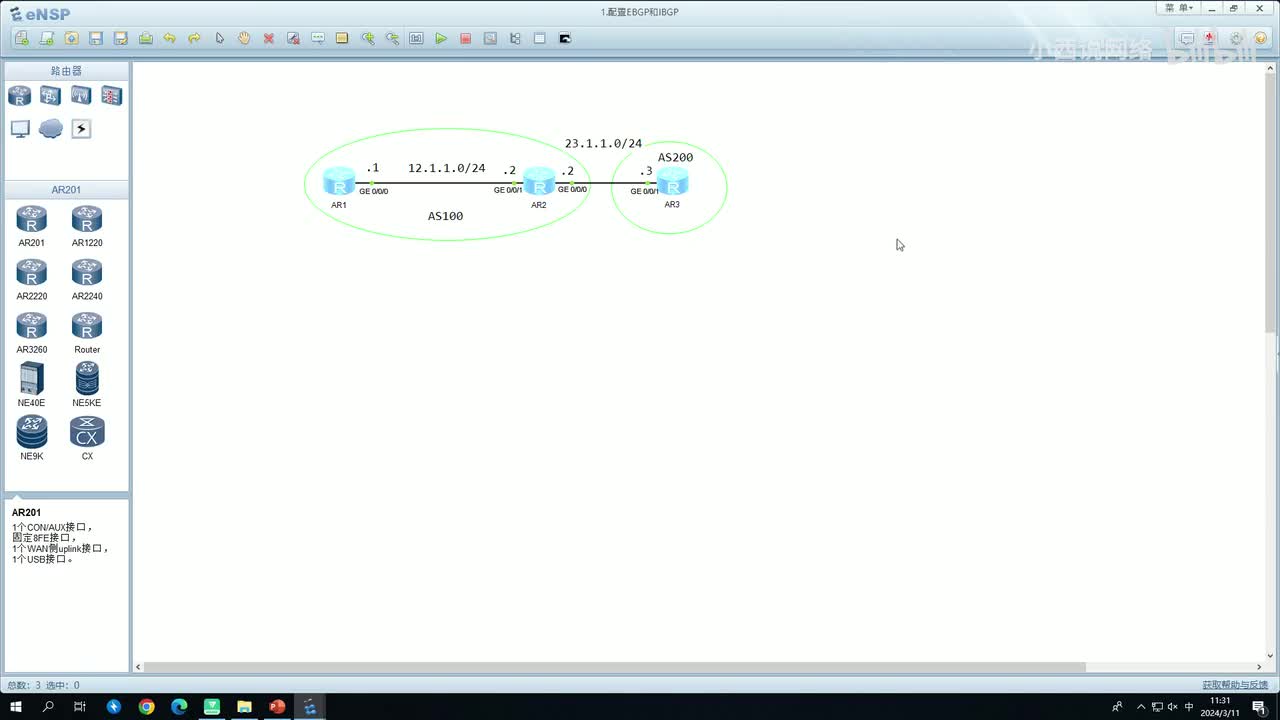Select the pointer arrow tool
Image resolution: width=1280 pixels, height=720 pixels.
[220, 39]
